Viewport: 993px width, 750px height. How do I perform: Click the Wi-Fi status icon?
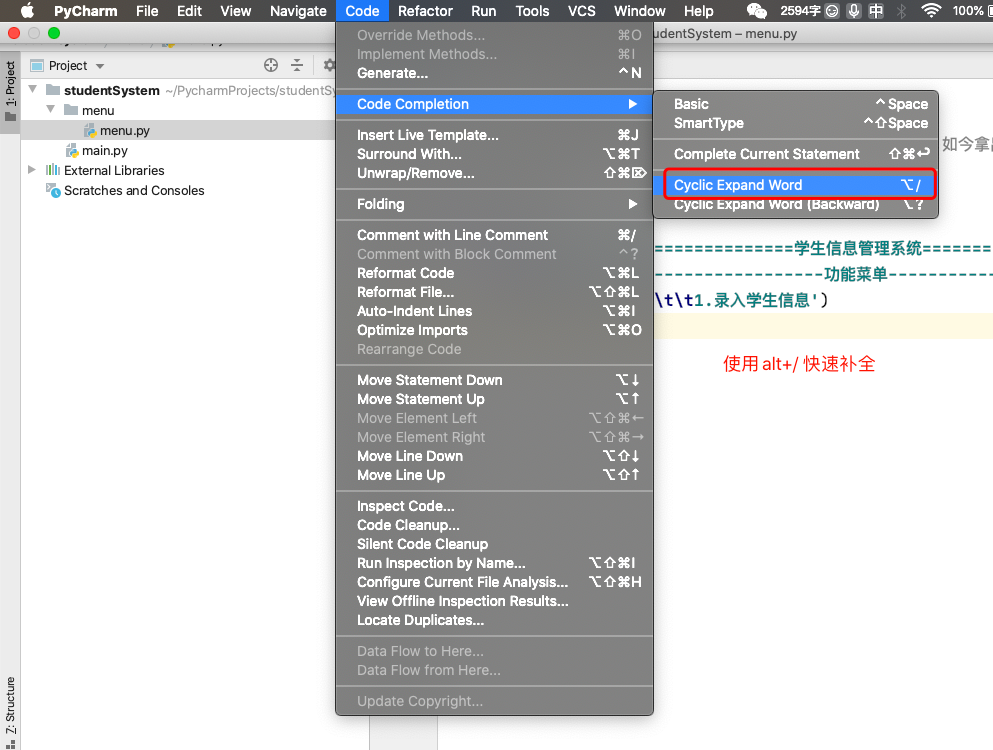tap(930, 11)
